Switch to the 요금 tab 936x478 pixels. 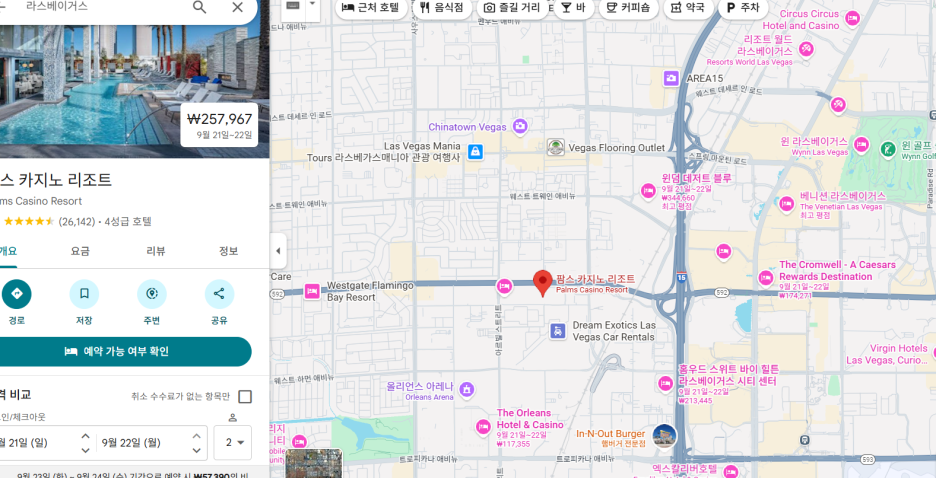(80, 251)
